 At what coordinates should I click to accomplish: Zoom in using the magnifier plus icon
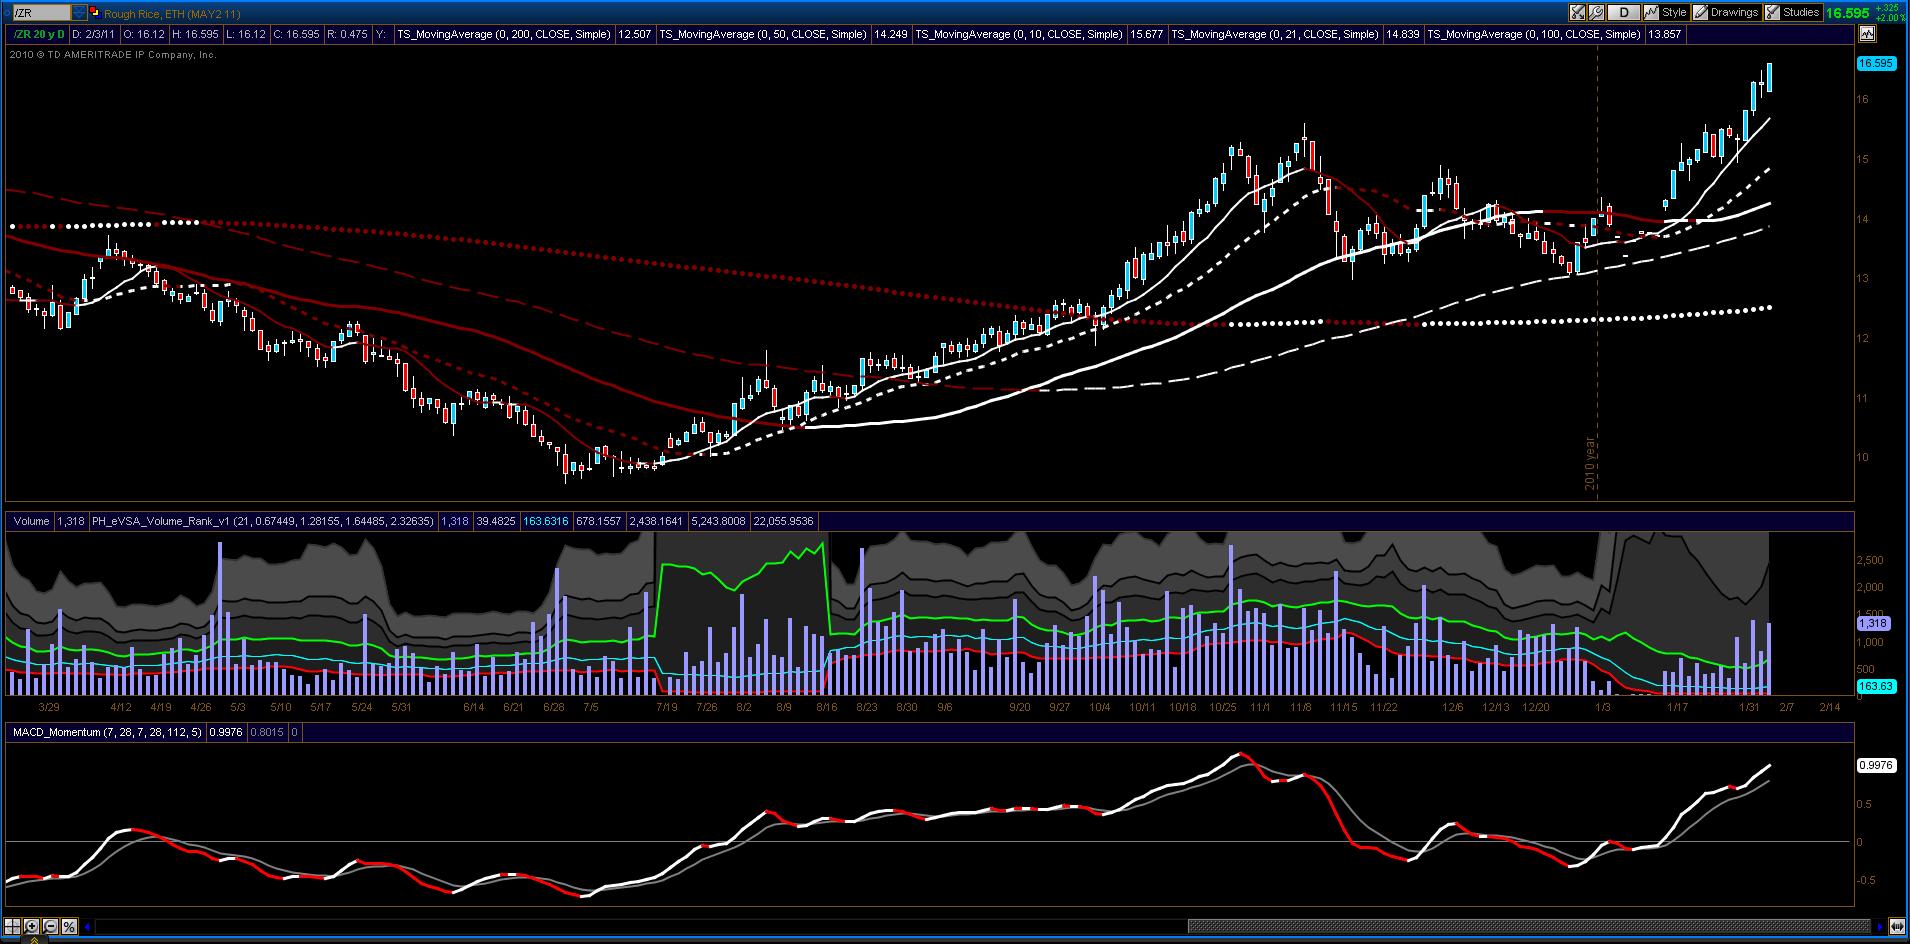click(x=32, y=926)
